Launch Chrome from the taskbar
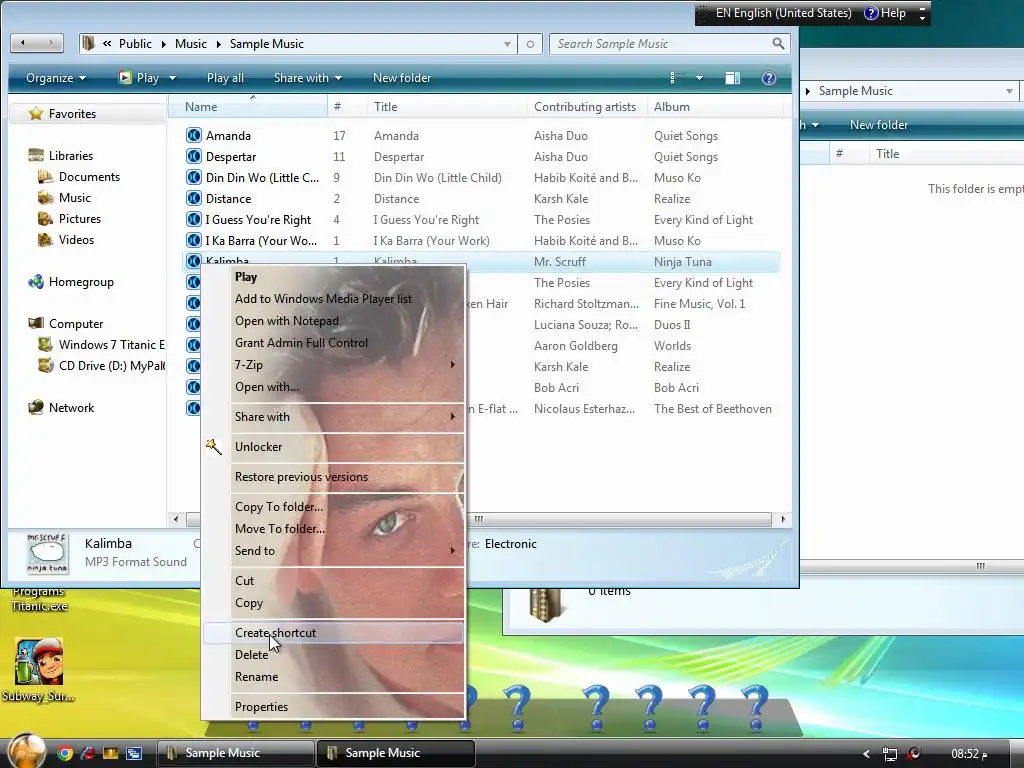Screen dimensions: 1024x768 coord(65,754)
